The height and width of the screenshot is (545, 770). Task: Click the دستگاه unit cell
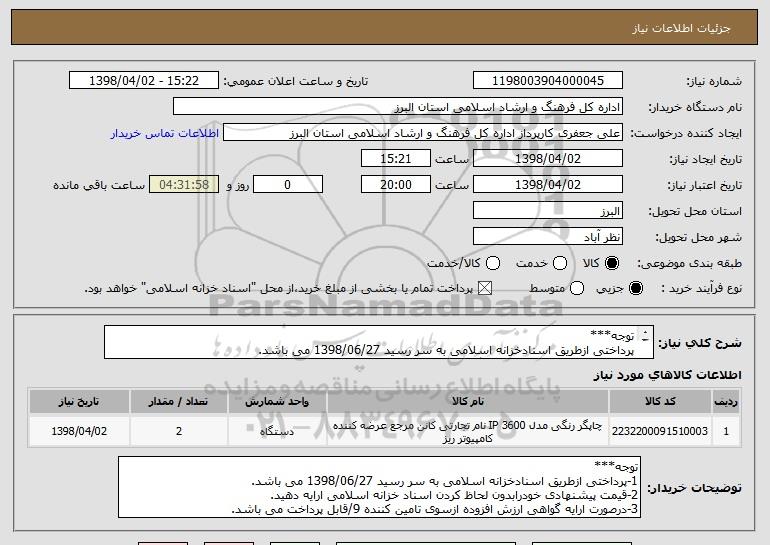277,431
